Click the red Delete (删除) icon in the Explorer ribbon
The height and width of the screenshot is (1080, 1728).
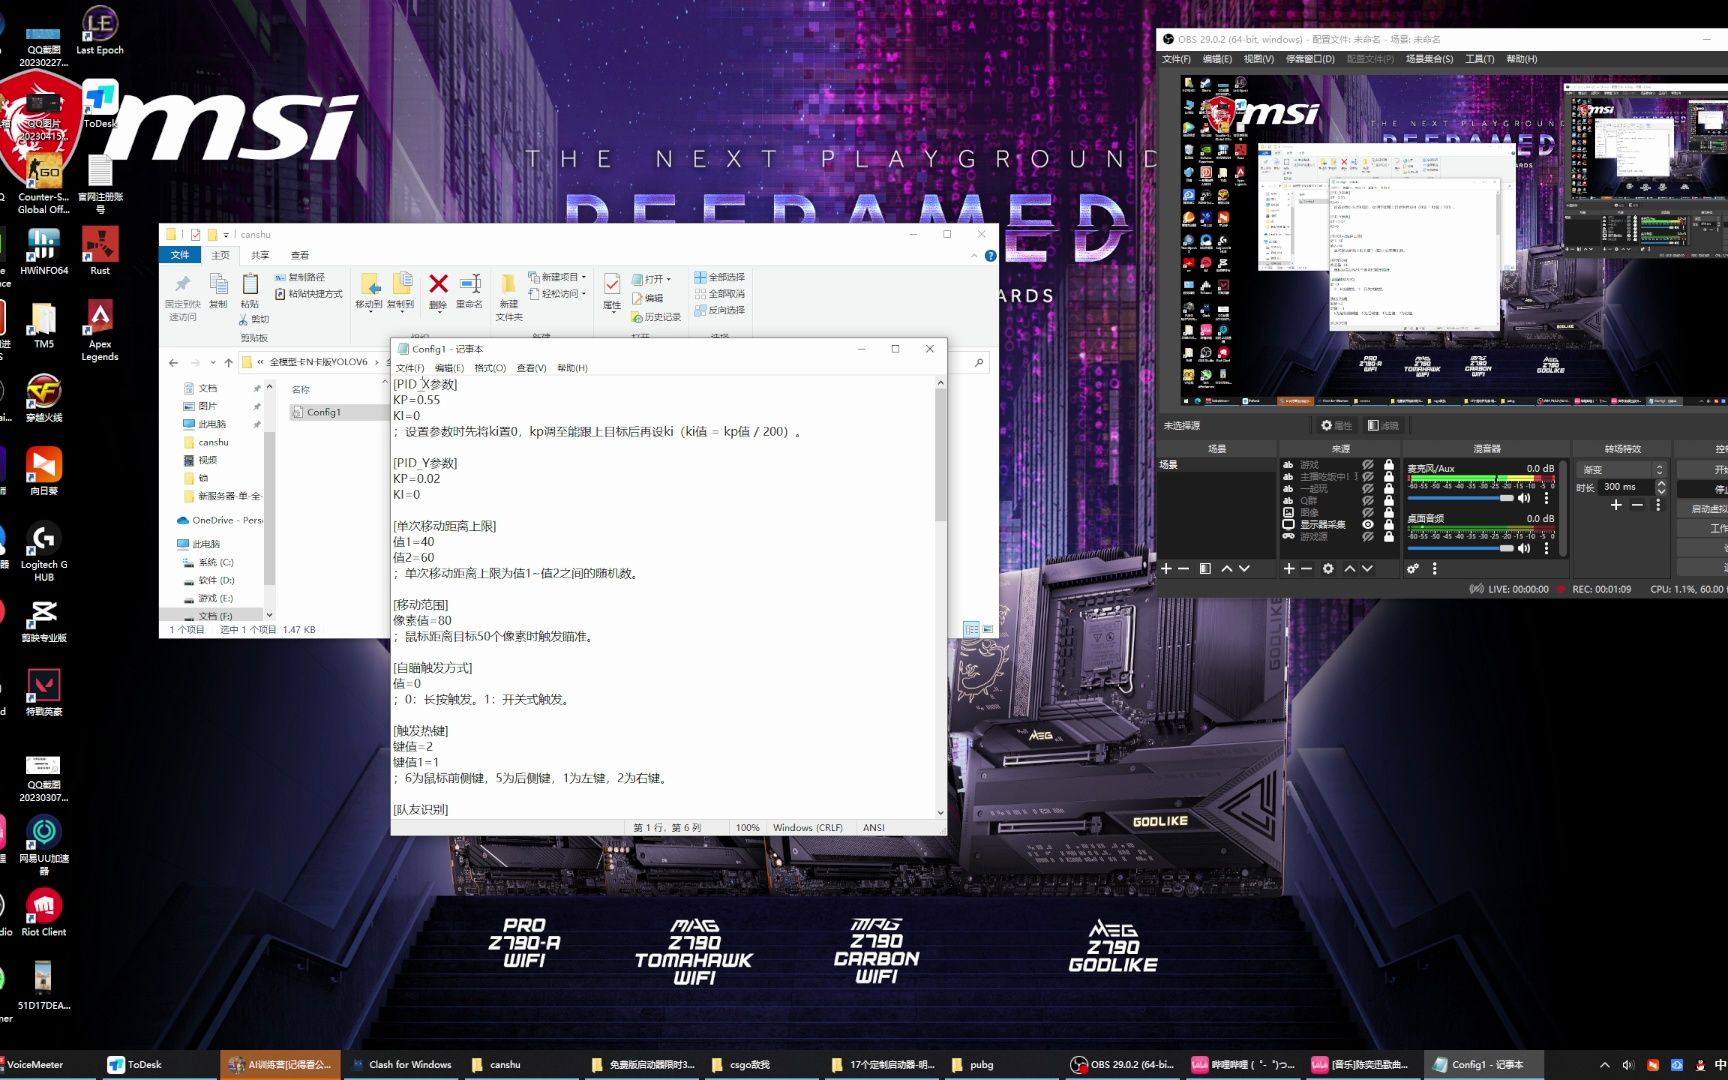point(438,285)
